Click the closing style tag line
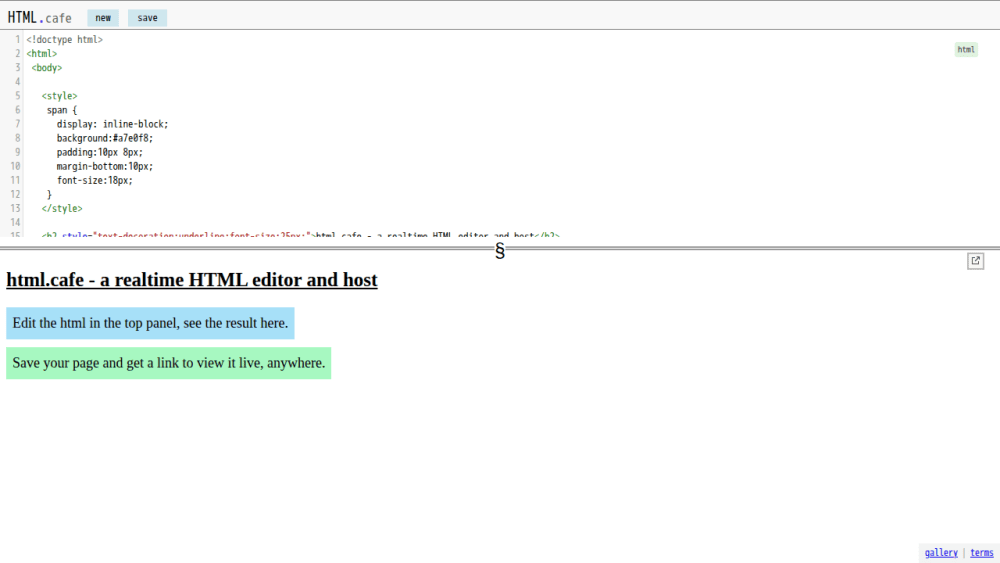Image resolution: width=1000 pixels, height=563 pixels. click(x=62, y=208)
